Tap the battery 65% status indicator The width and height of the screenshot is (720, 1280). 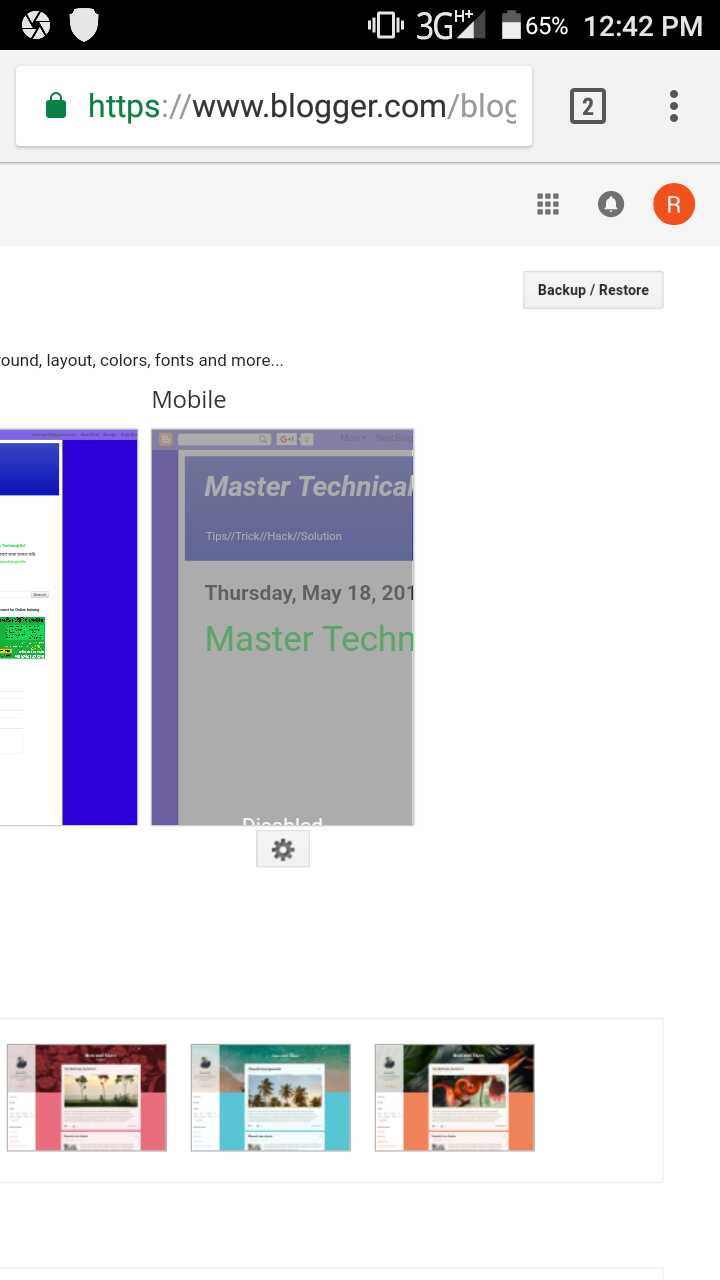click(534, 25)
